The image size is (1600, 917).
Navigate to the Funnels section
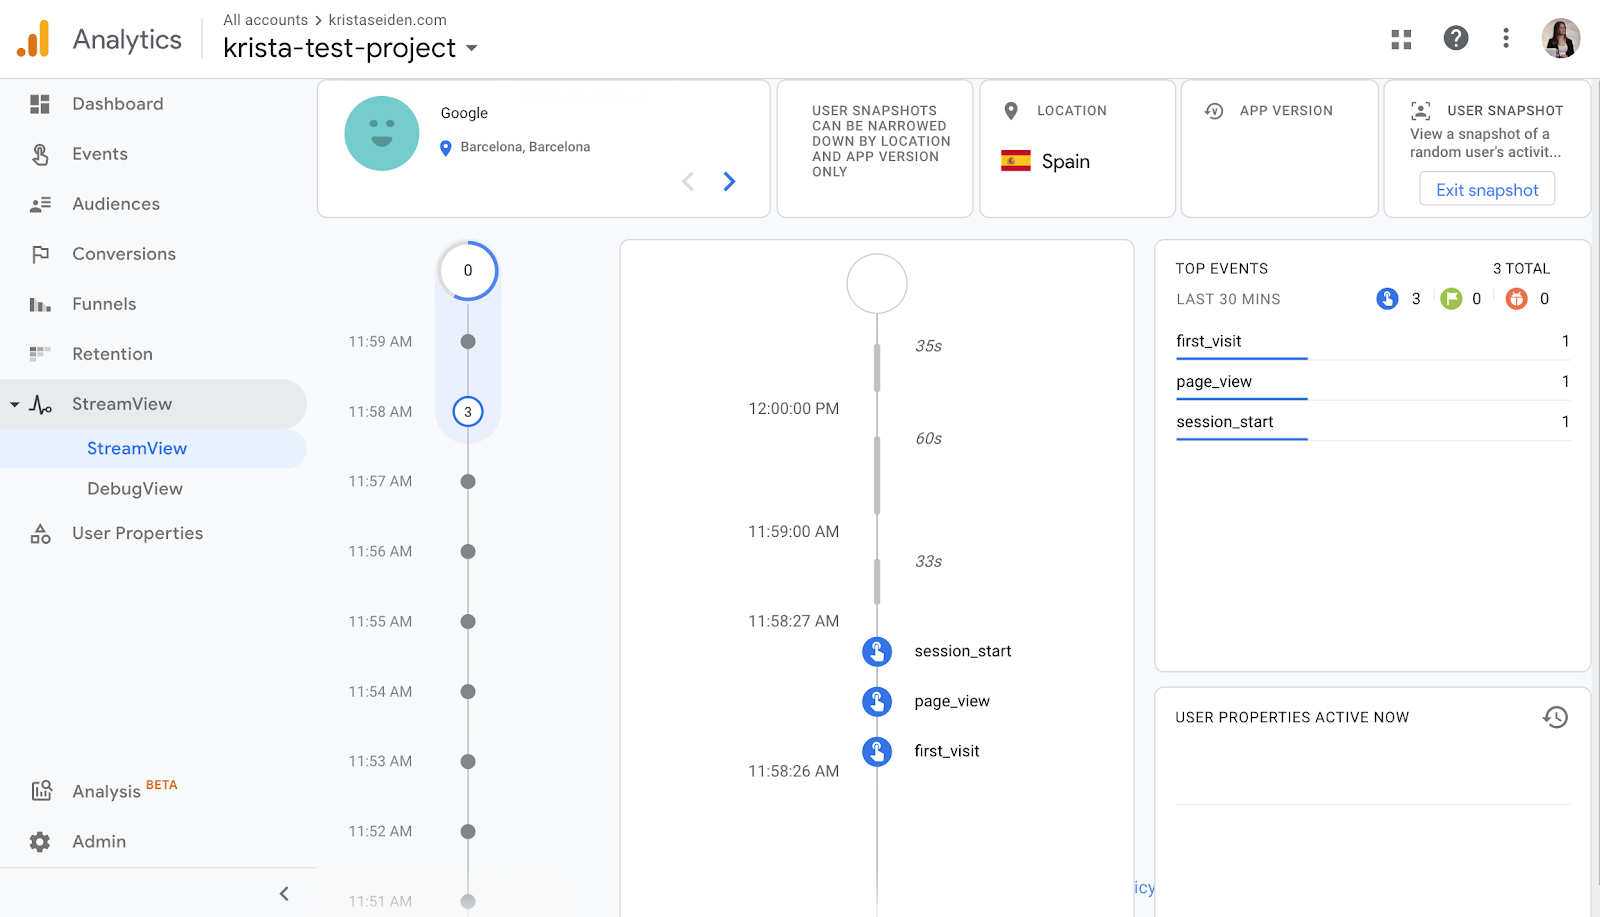coord(104,304)
